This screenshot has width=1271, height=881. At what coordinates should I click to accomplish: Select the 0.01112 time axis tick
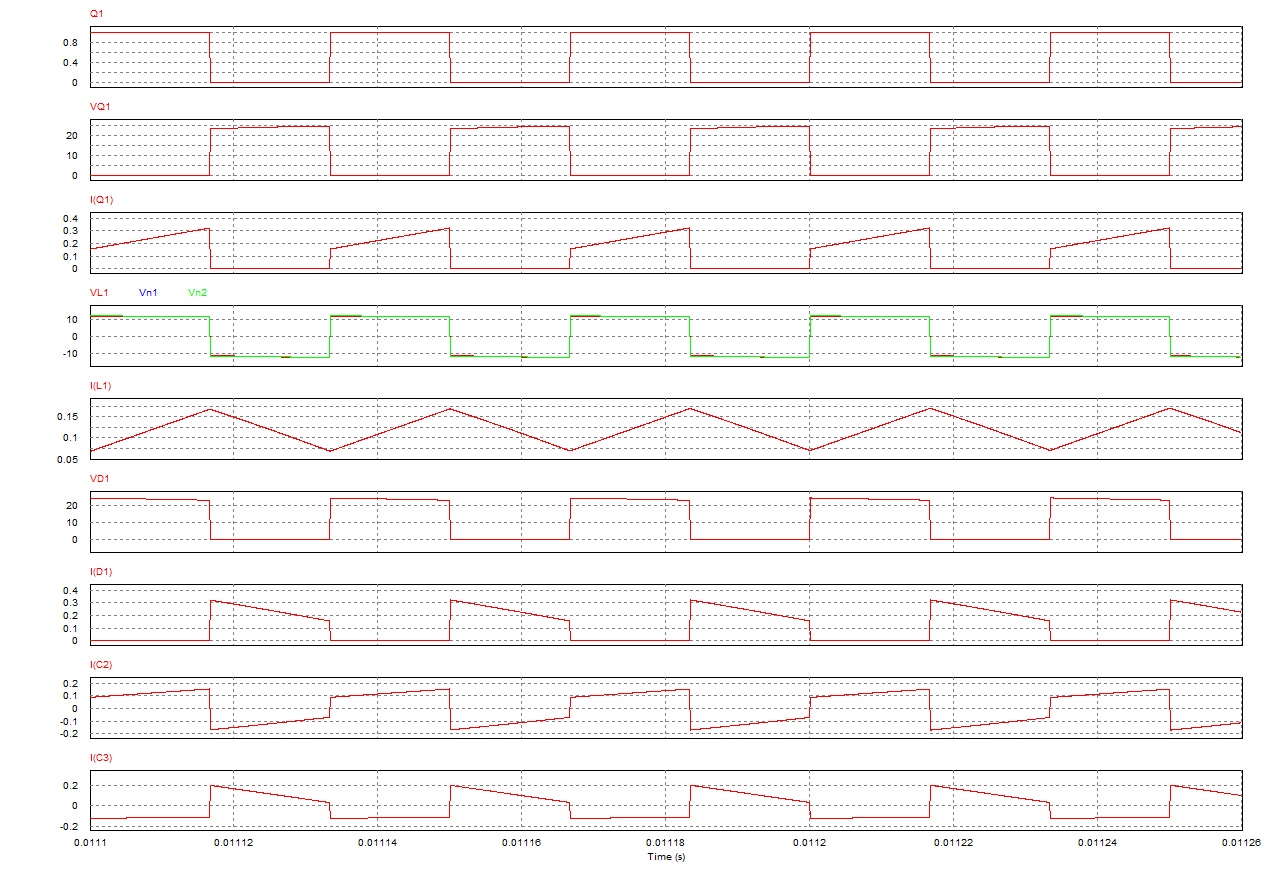coord(234,844)
